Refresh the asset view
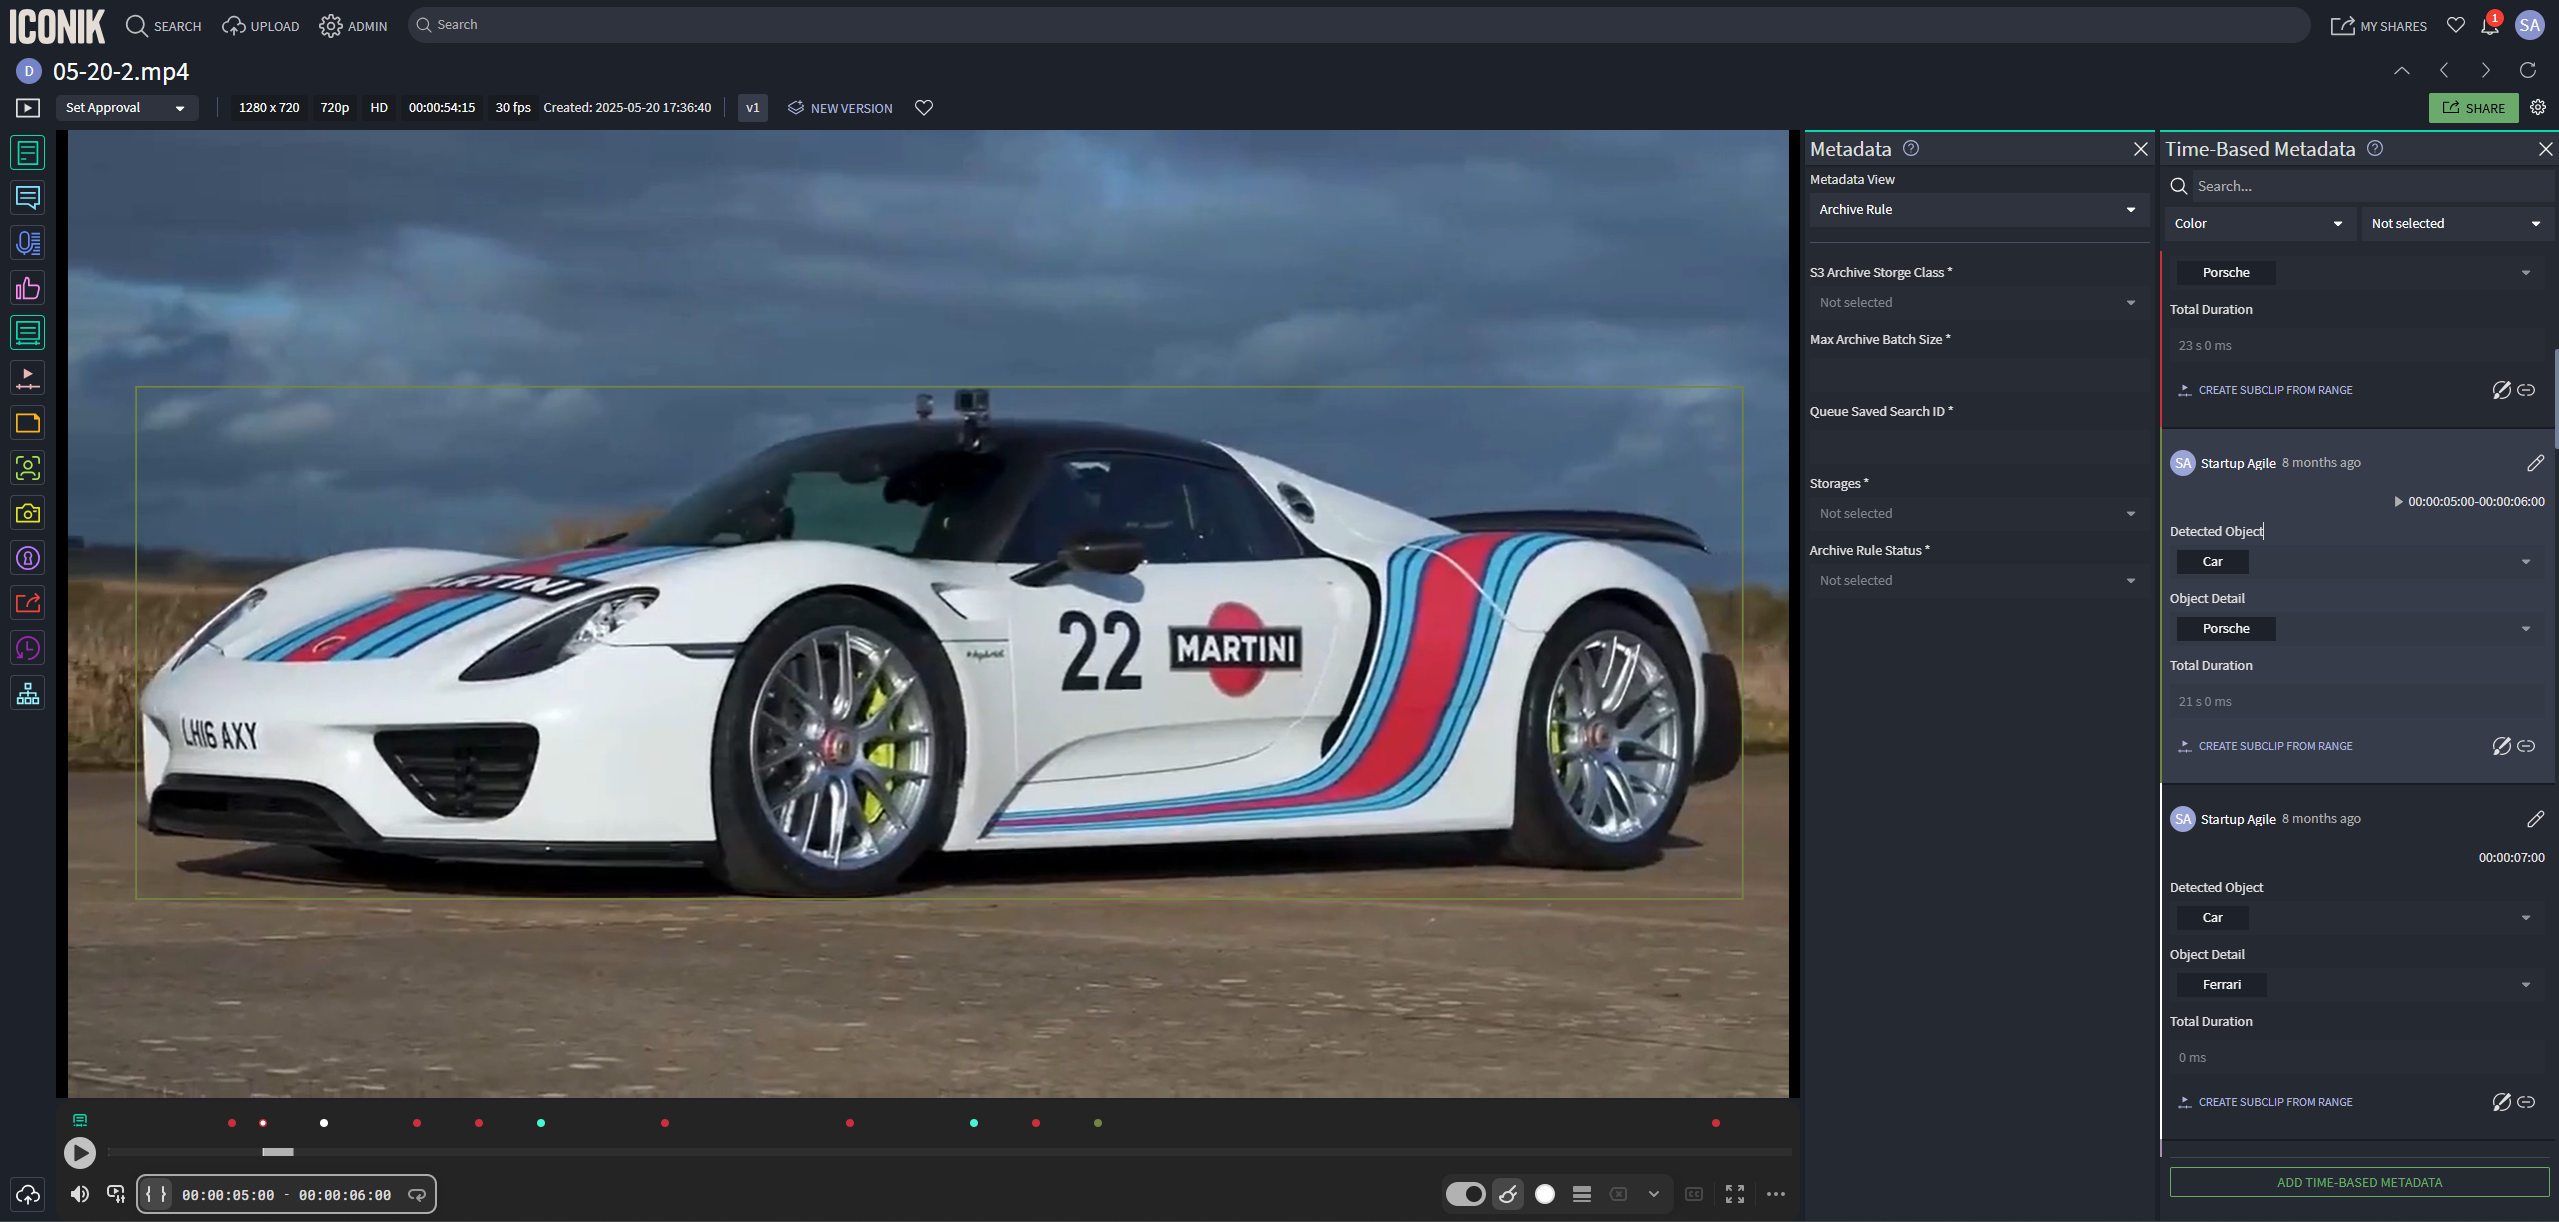This screenshot has height=1222, width=2559. point(2528,70)
